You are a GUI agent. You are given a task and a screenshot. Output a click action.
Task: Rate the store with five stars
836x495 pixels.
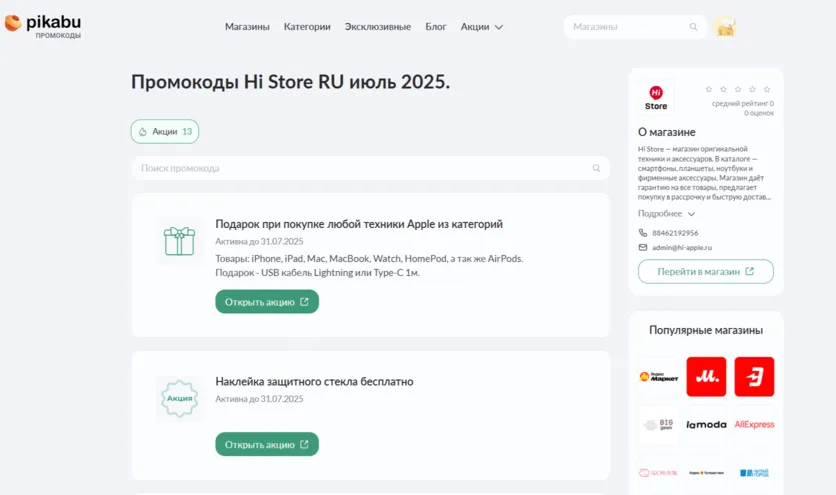(x=768, y=89)
